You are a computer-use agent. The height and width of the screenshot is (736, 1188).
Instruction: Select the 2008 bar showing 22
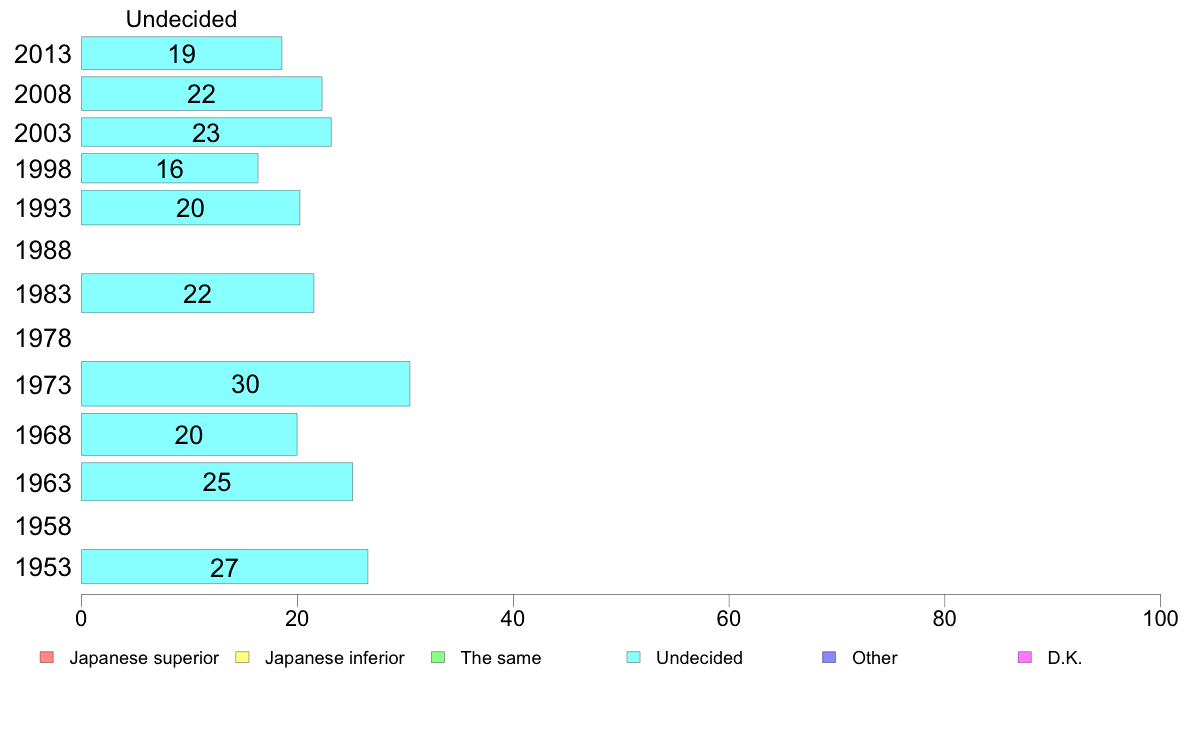pos(202,93)
